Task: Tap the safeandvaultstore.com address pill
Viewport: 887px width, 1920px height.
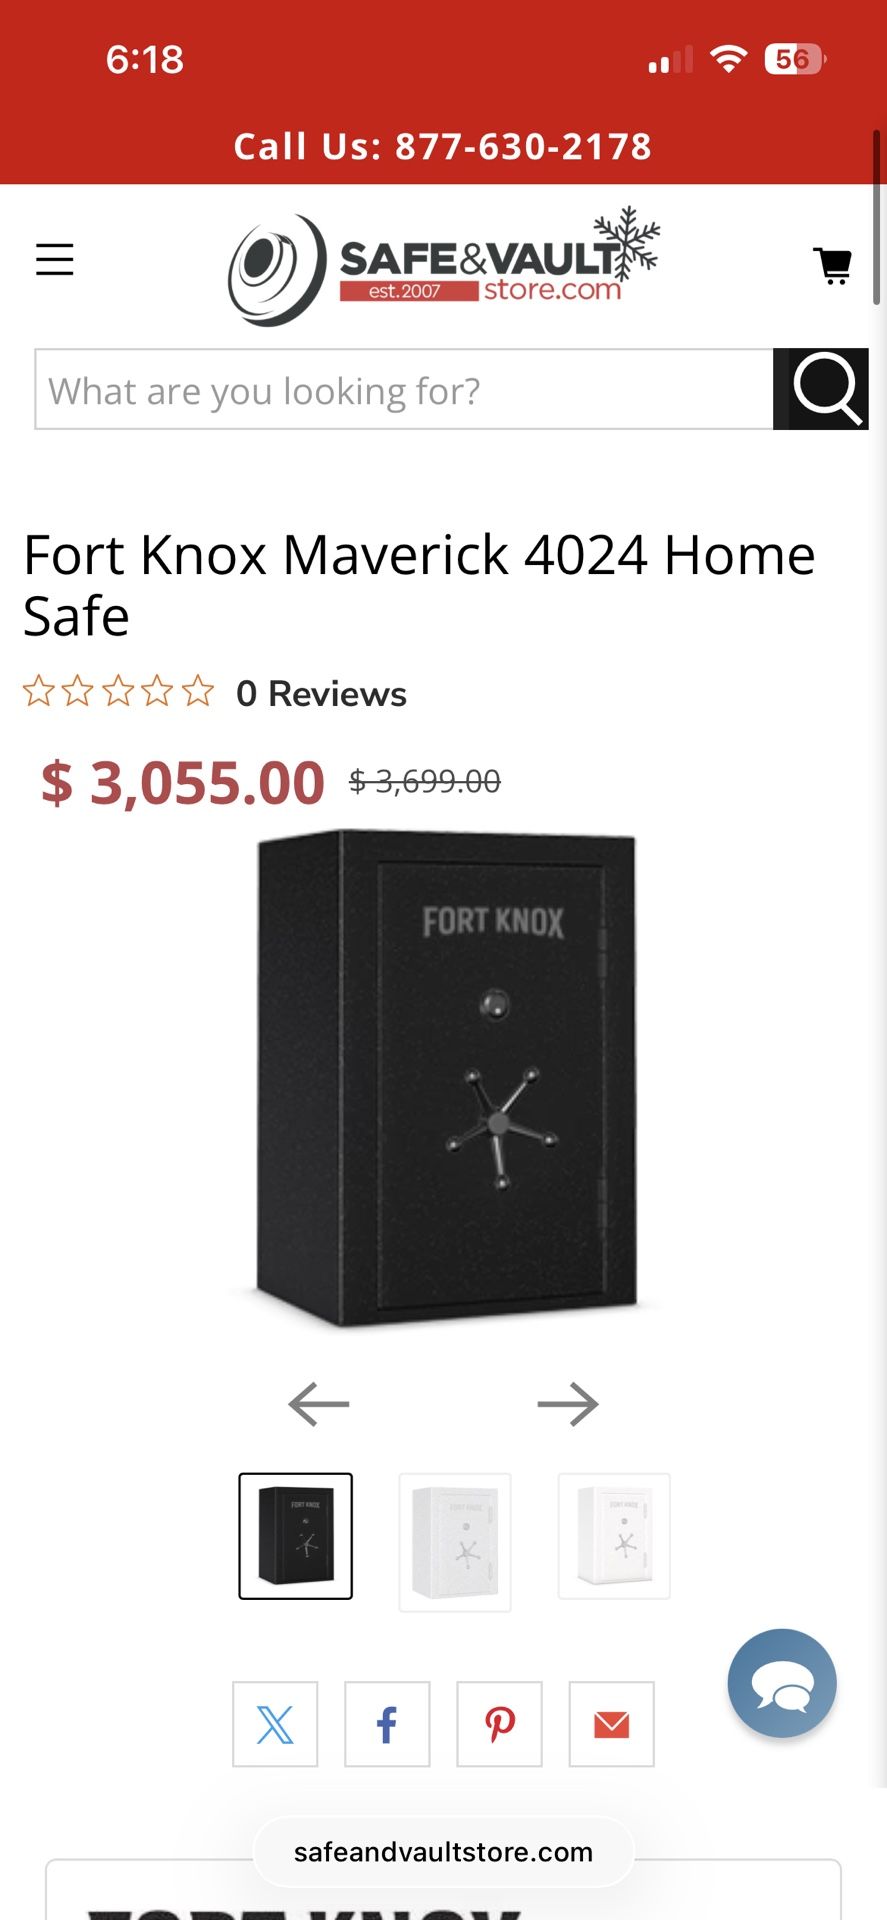Action: pos(443,1852)
